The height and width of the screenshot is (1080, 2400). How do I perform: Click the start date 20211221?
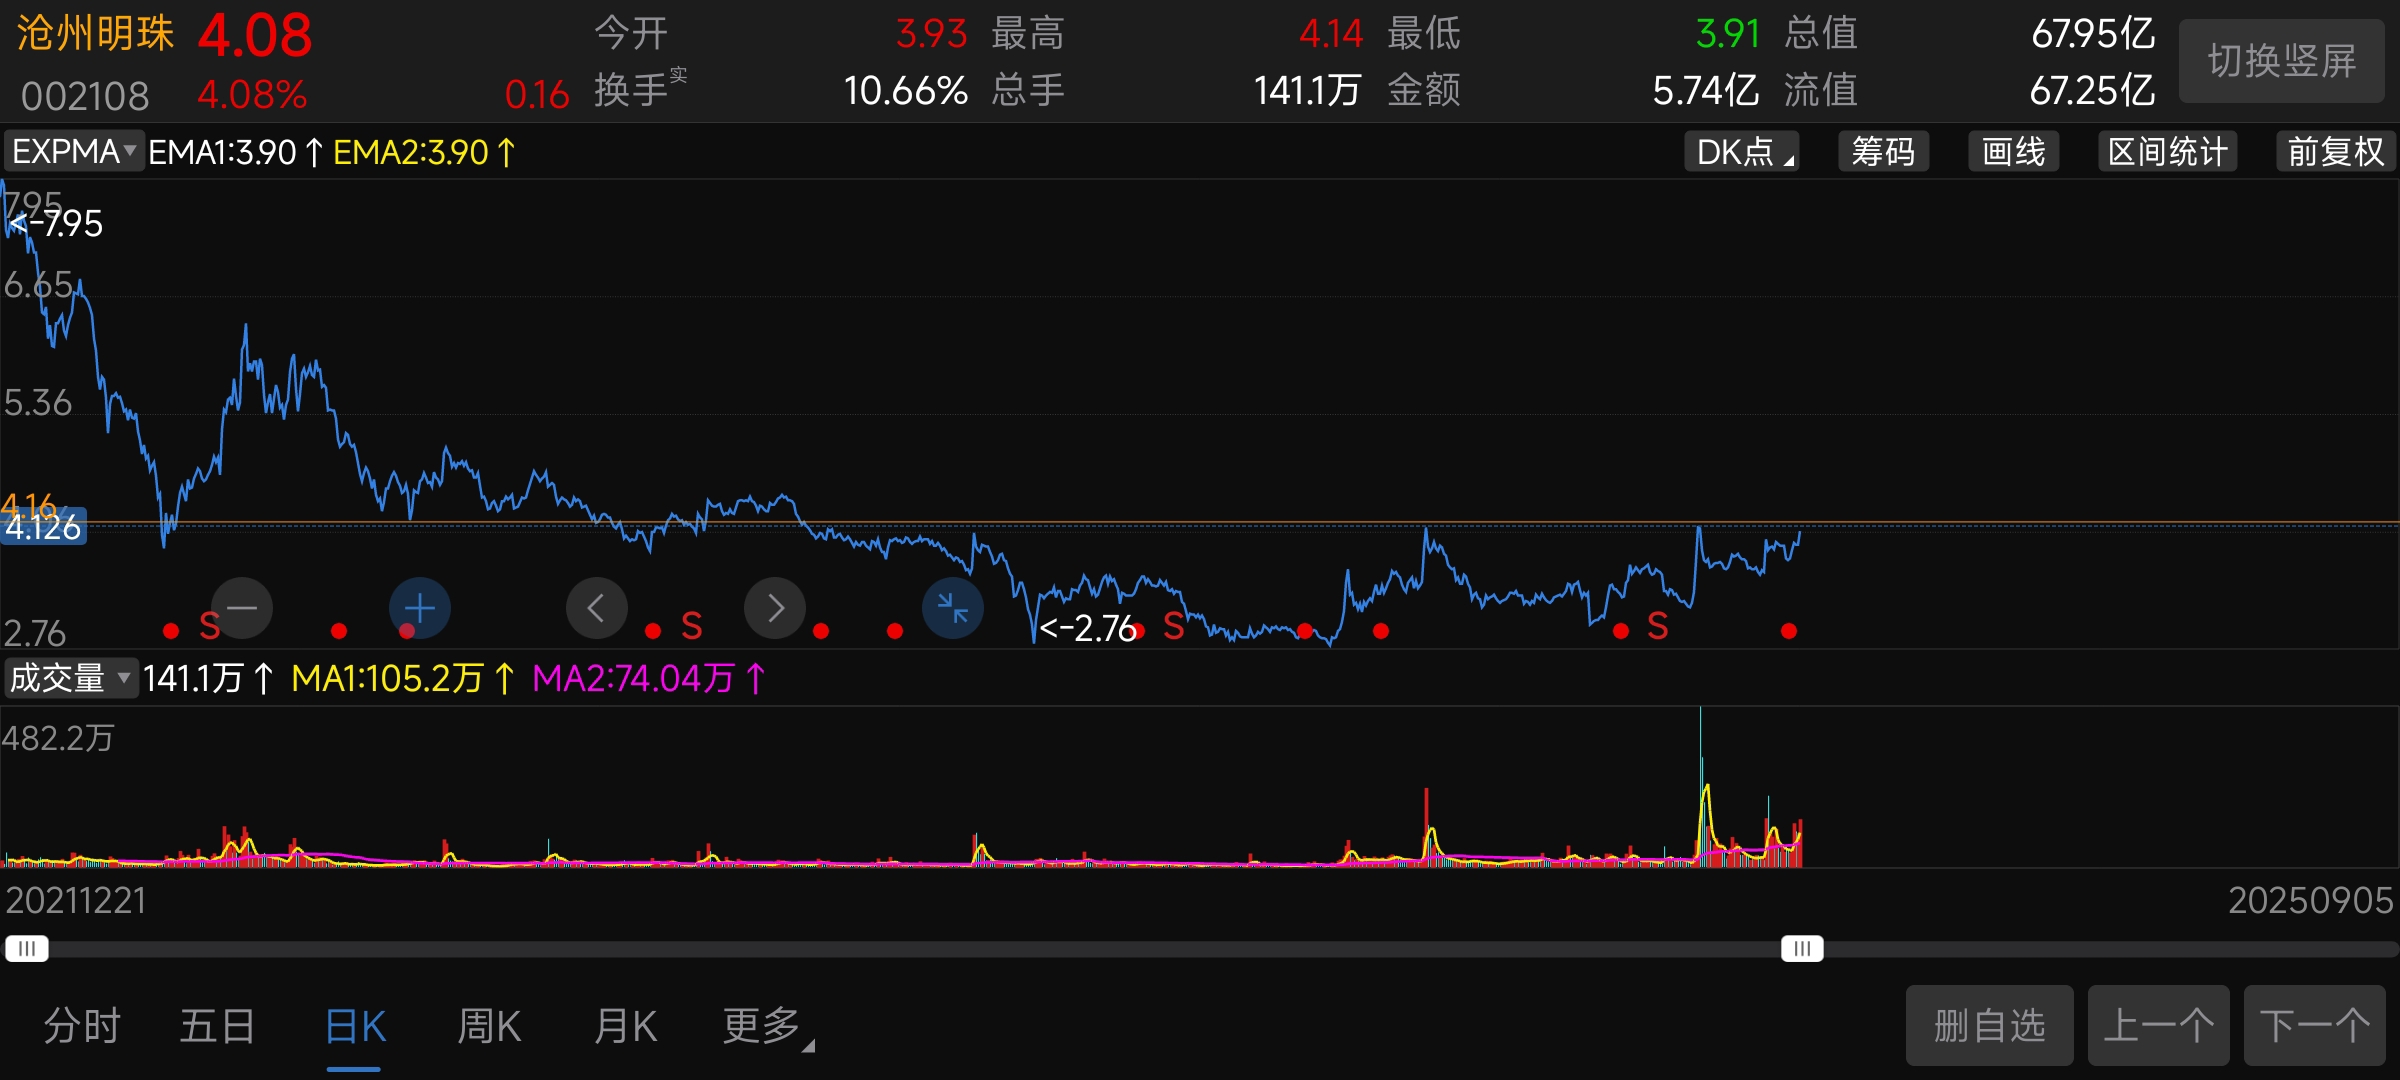pyautogui.click(x=76, y=900)
